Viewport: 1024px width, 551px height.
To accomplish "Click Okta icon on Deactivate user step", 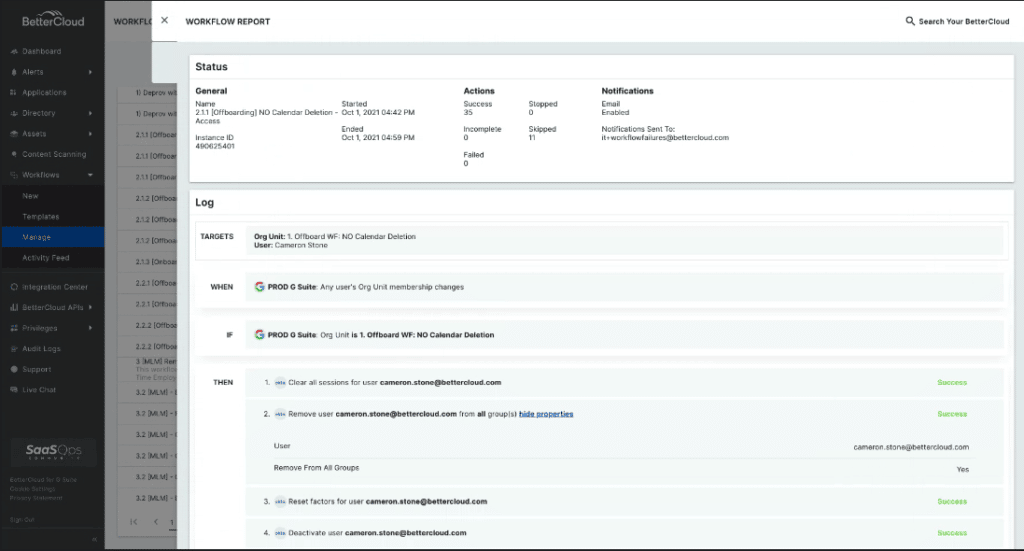I will [x=280, y=533].
